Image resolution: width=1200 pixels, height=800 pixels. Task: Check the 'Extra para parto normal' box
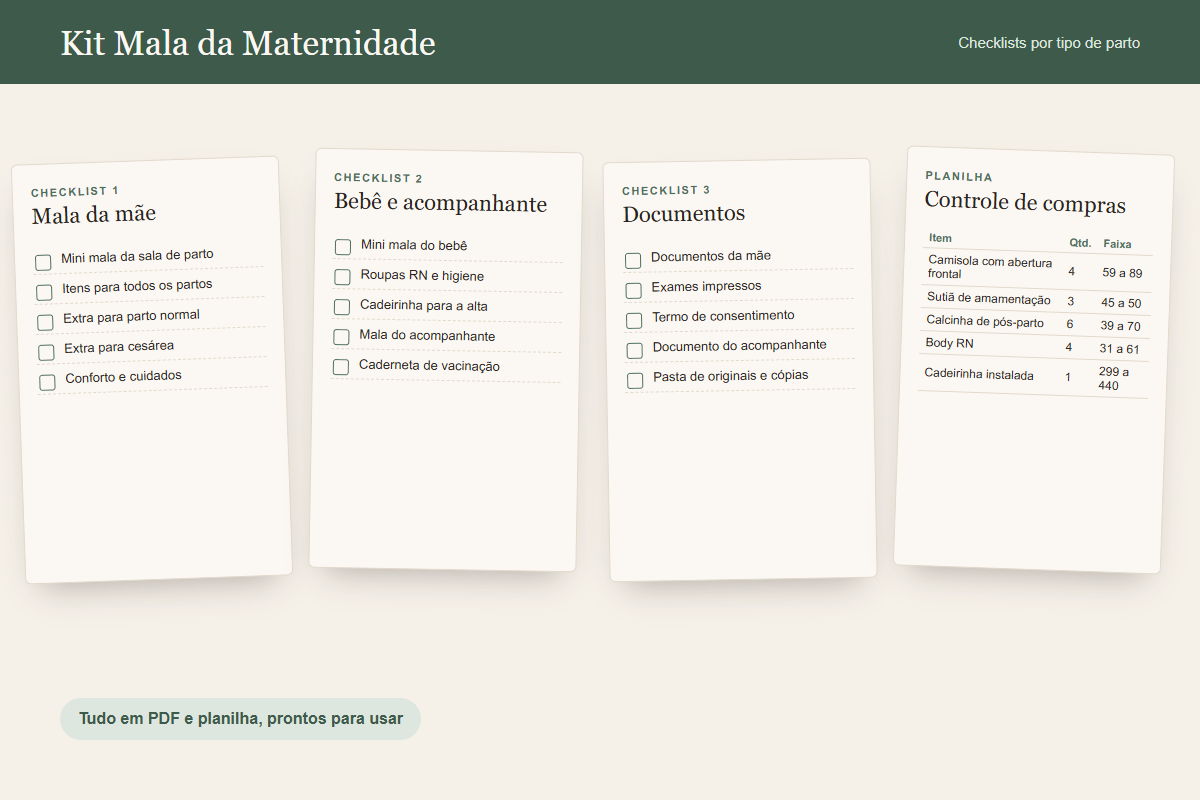[45, 322]
